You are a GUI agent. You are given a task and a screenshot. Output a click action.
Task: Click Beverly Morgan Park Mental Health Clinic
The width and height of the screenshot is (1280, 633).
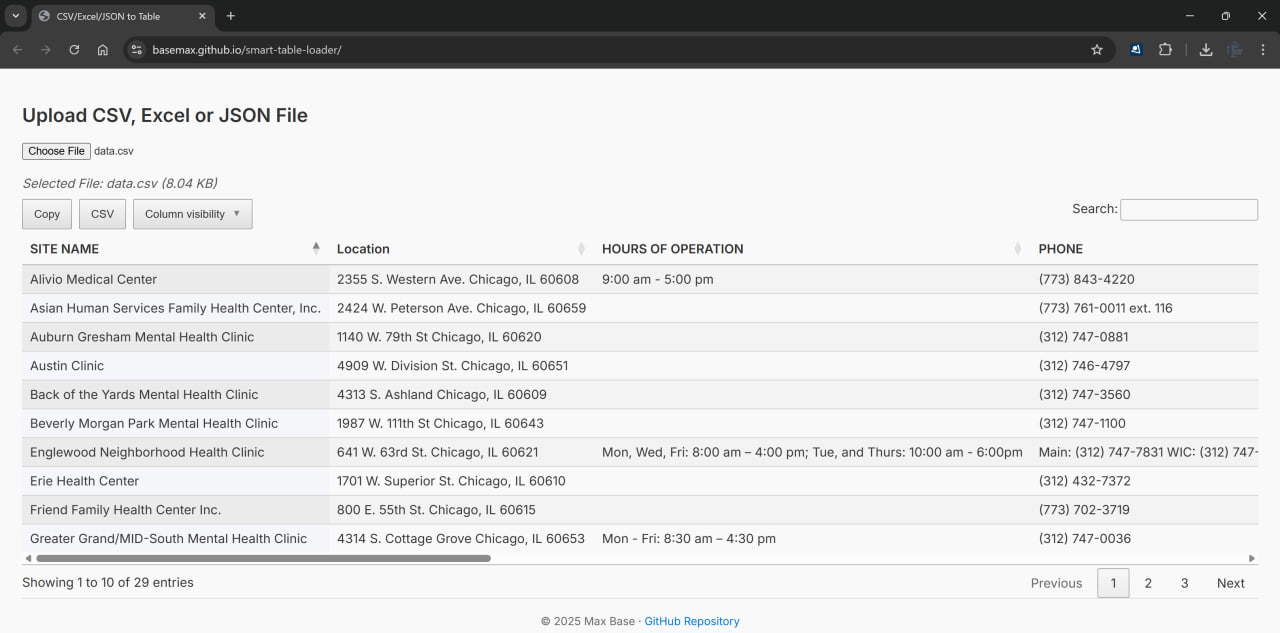tap(154, 423)
